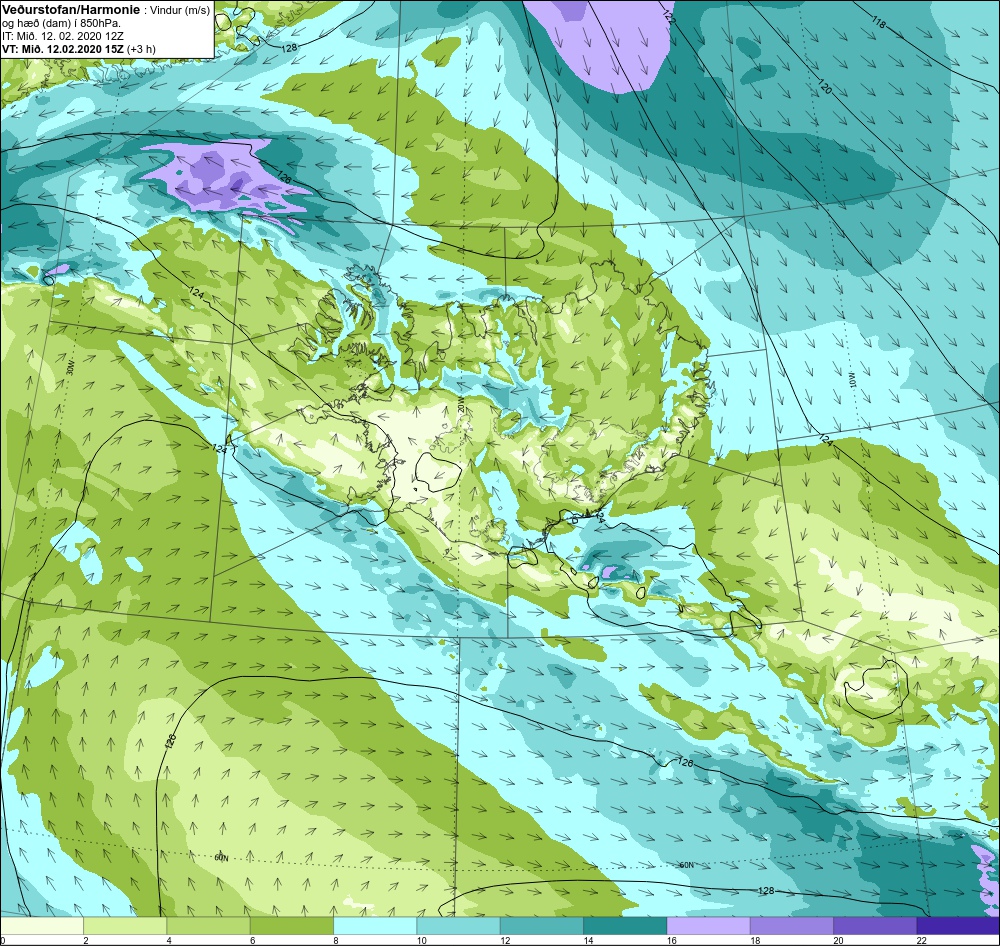1000x946 pixels.
Task: Click the 'og hæð (dam) í 850hPa.' line
Action: [x=62, y=24]
